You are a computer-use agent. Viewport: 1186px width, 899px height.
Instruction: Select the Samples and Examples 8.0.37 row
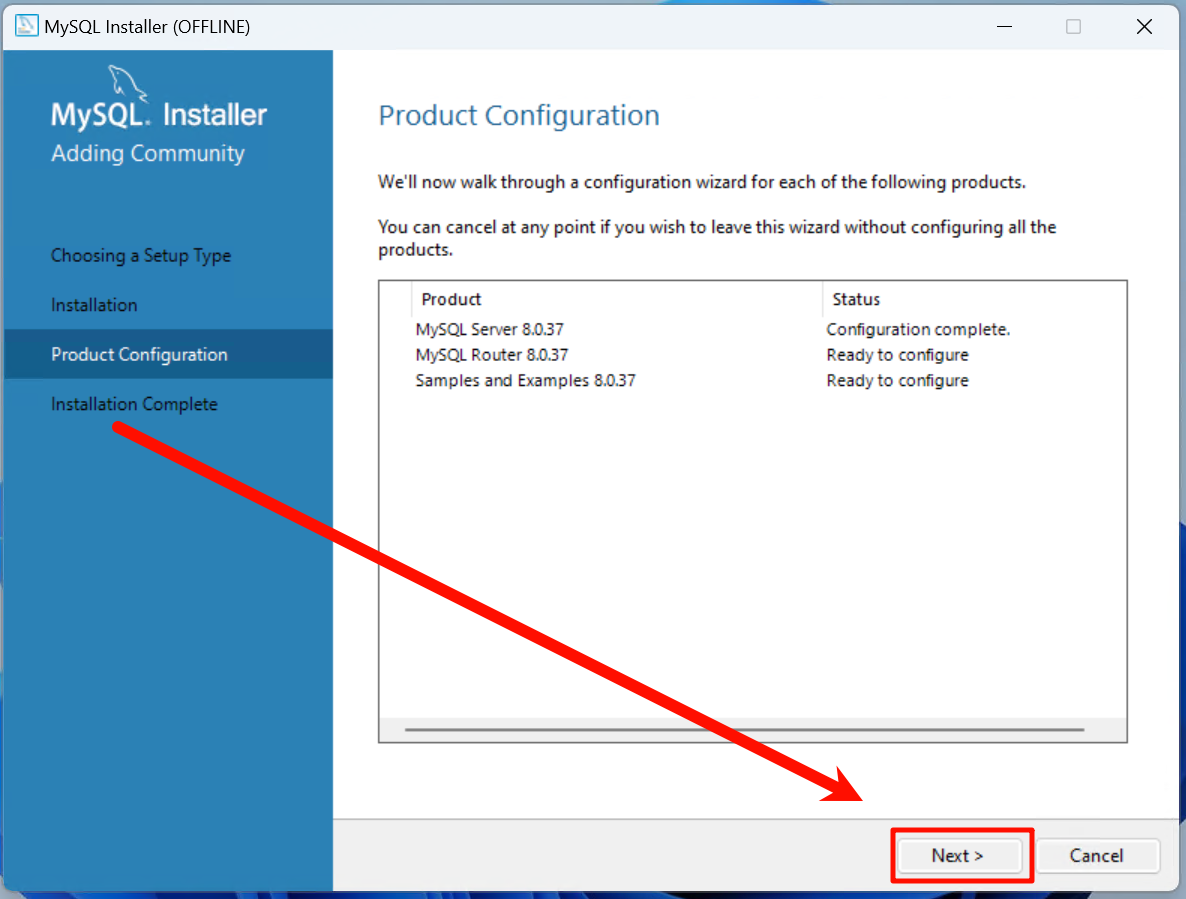(753, 380)
